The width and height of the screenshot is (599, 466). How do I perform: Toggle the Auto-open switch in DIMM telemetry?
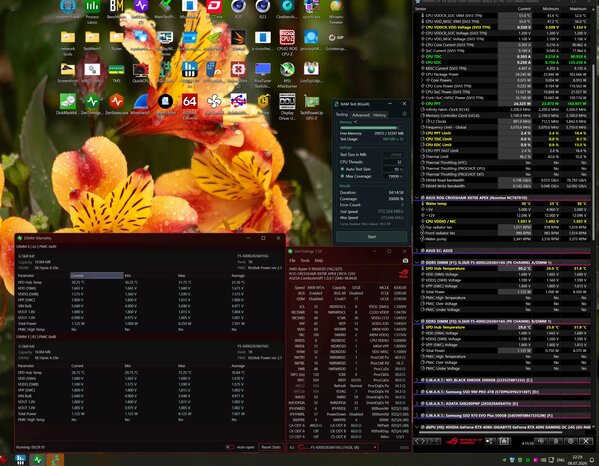pos(229,447)
